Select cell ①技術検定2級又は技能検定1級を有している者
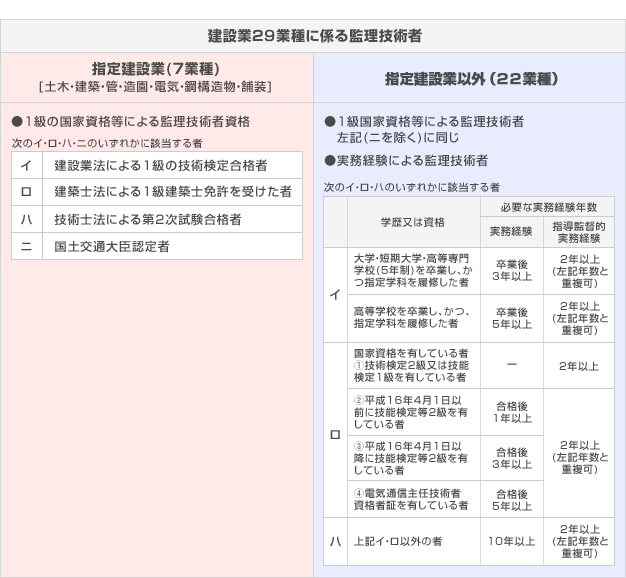 414,365
